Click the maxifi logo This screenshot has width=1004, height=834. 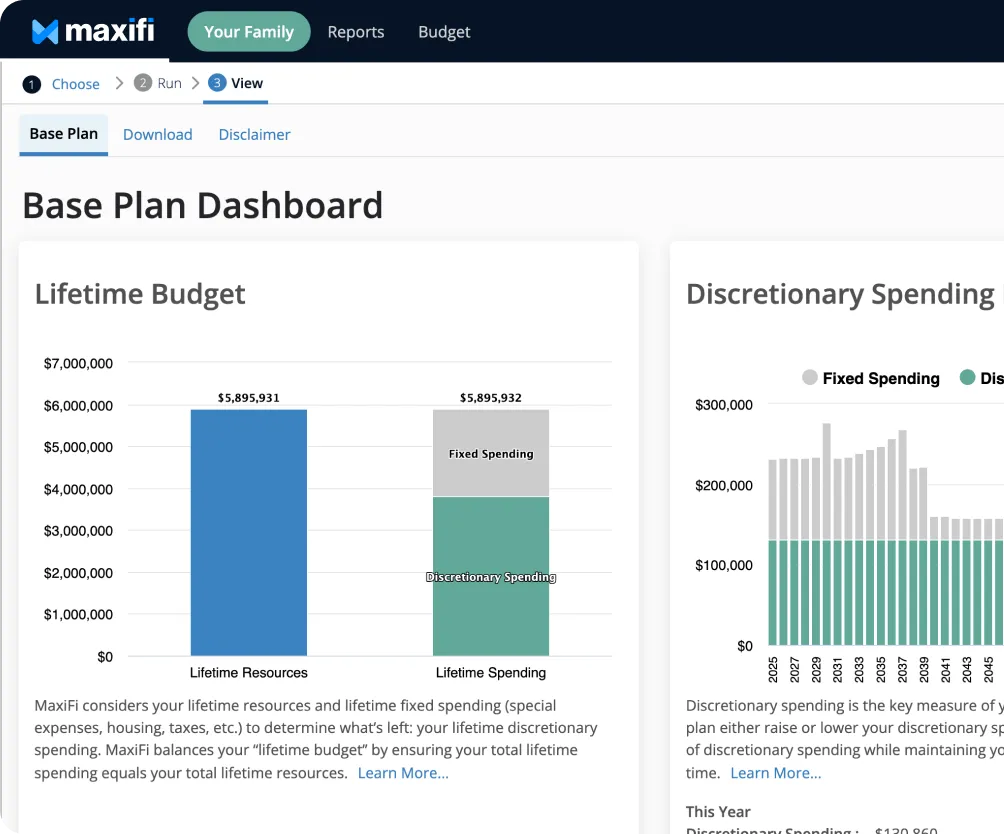[93, 31]
